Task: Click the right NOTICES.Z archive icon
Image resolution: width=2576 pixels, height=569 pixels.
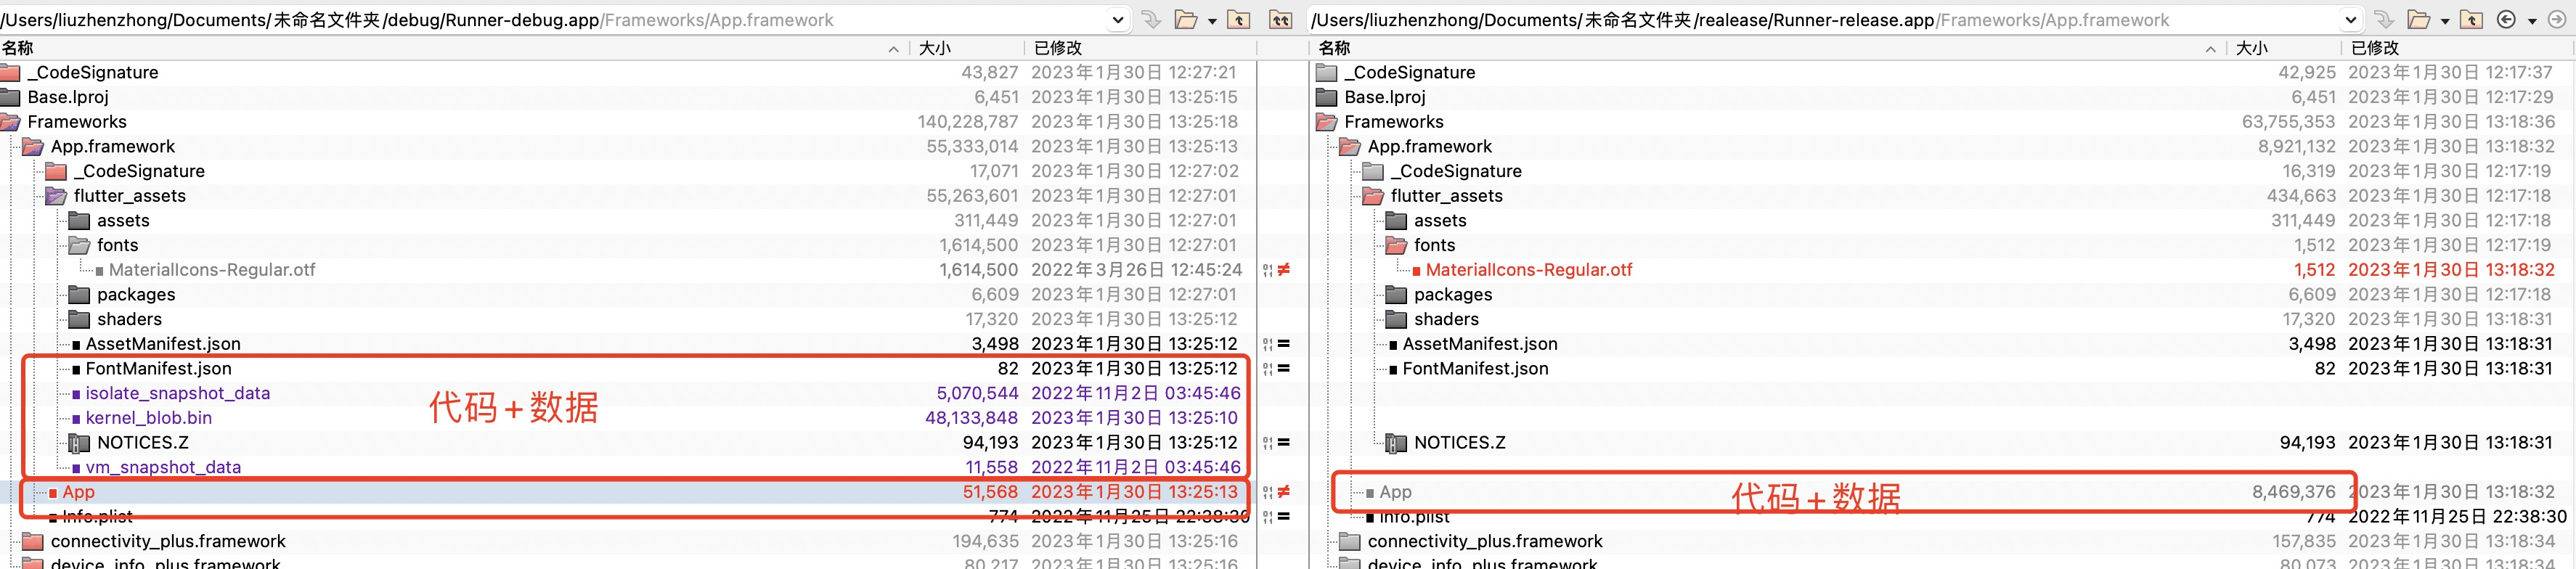Action: pos(1397,443)
